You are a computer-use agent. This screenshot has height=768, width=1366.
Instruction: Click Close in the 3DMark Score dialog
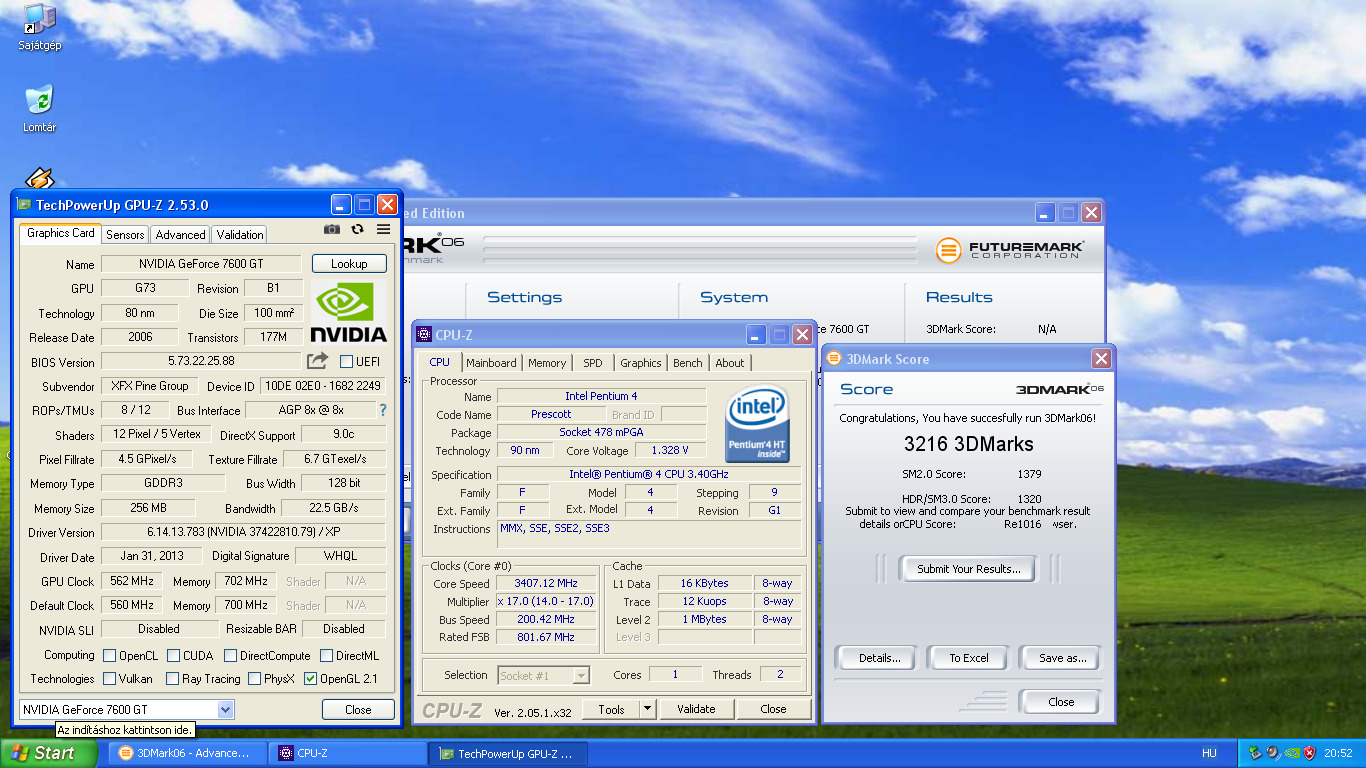point(1061,702)
